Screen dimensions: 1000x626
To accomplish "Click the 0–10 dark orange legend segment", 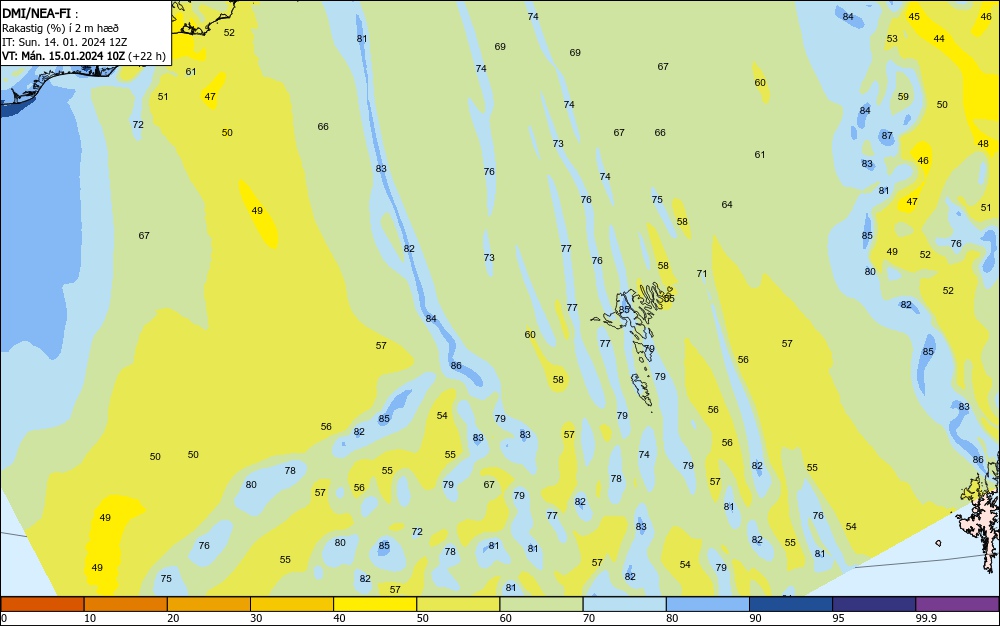I will (x=42, y=604).
